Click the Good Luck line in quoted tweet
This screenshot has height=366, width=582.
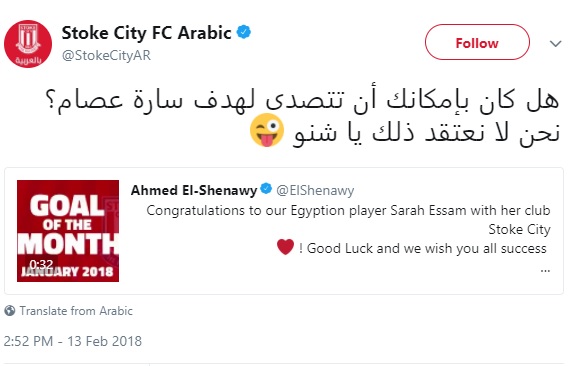[x=423, y=248]
